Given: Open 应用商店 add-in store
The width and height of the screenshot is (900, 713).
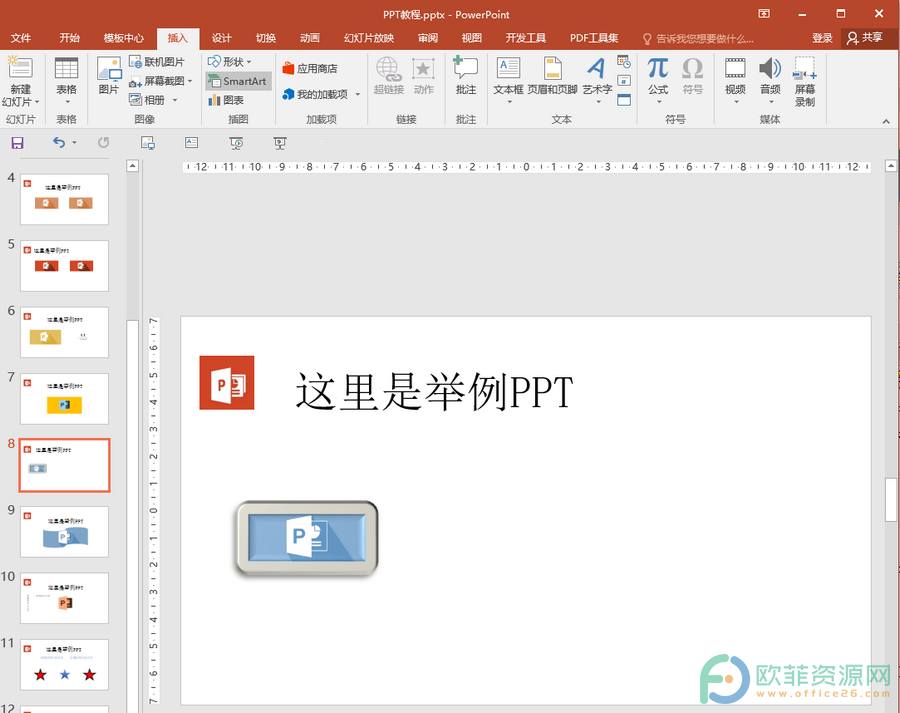Looking at the screenshot, I should click(x=310, y=68).
